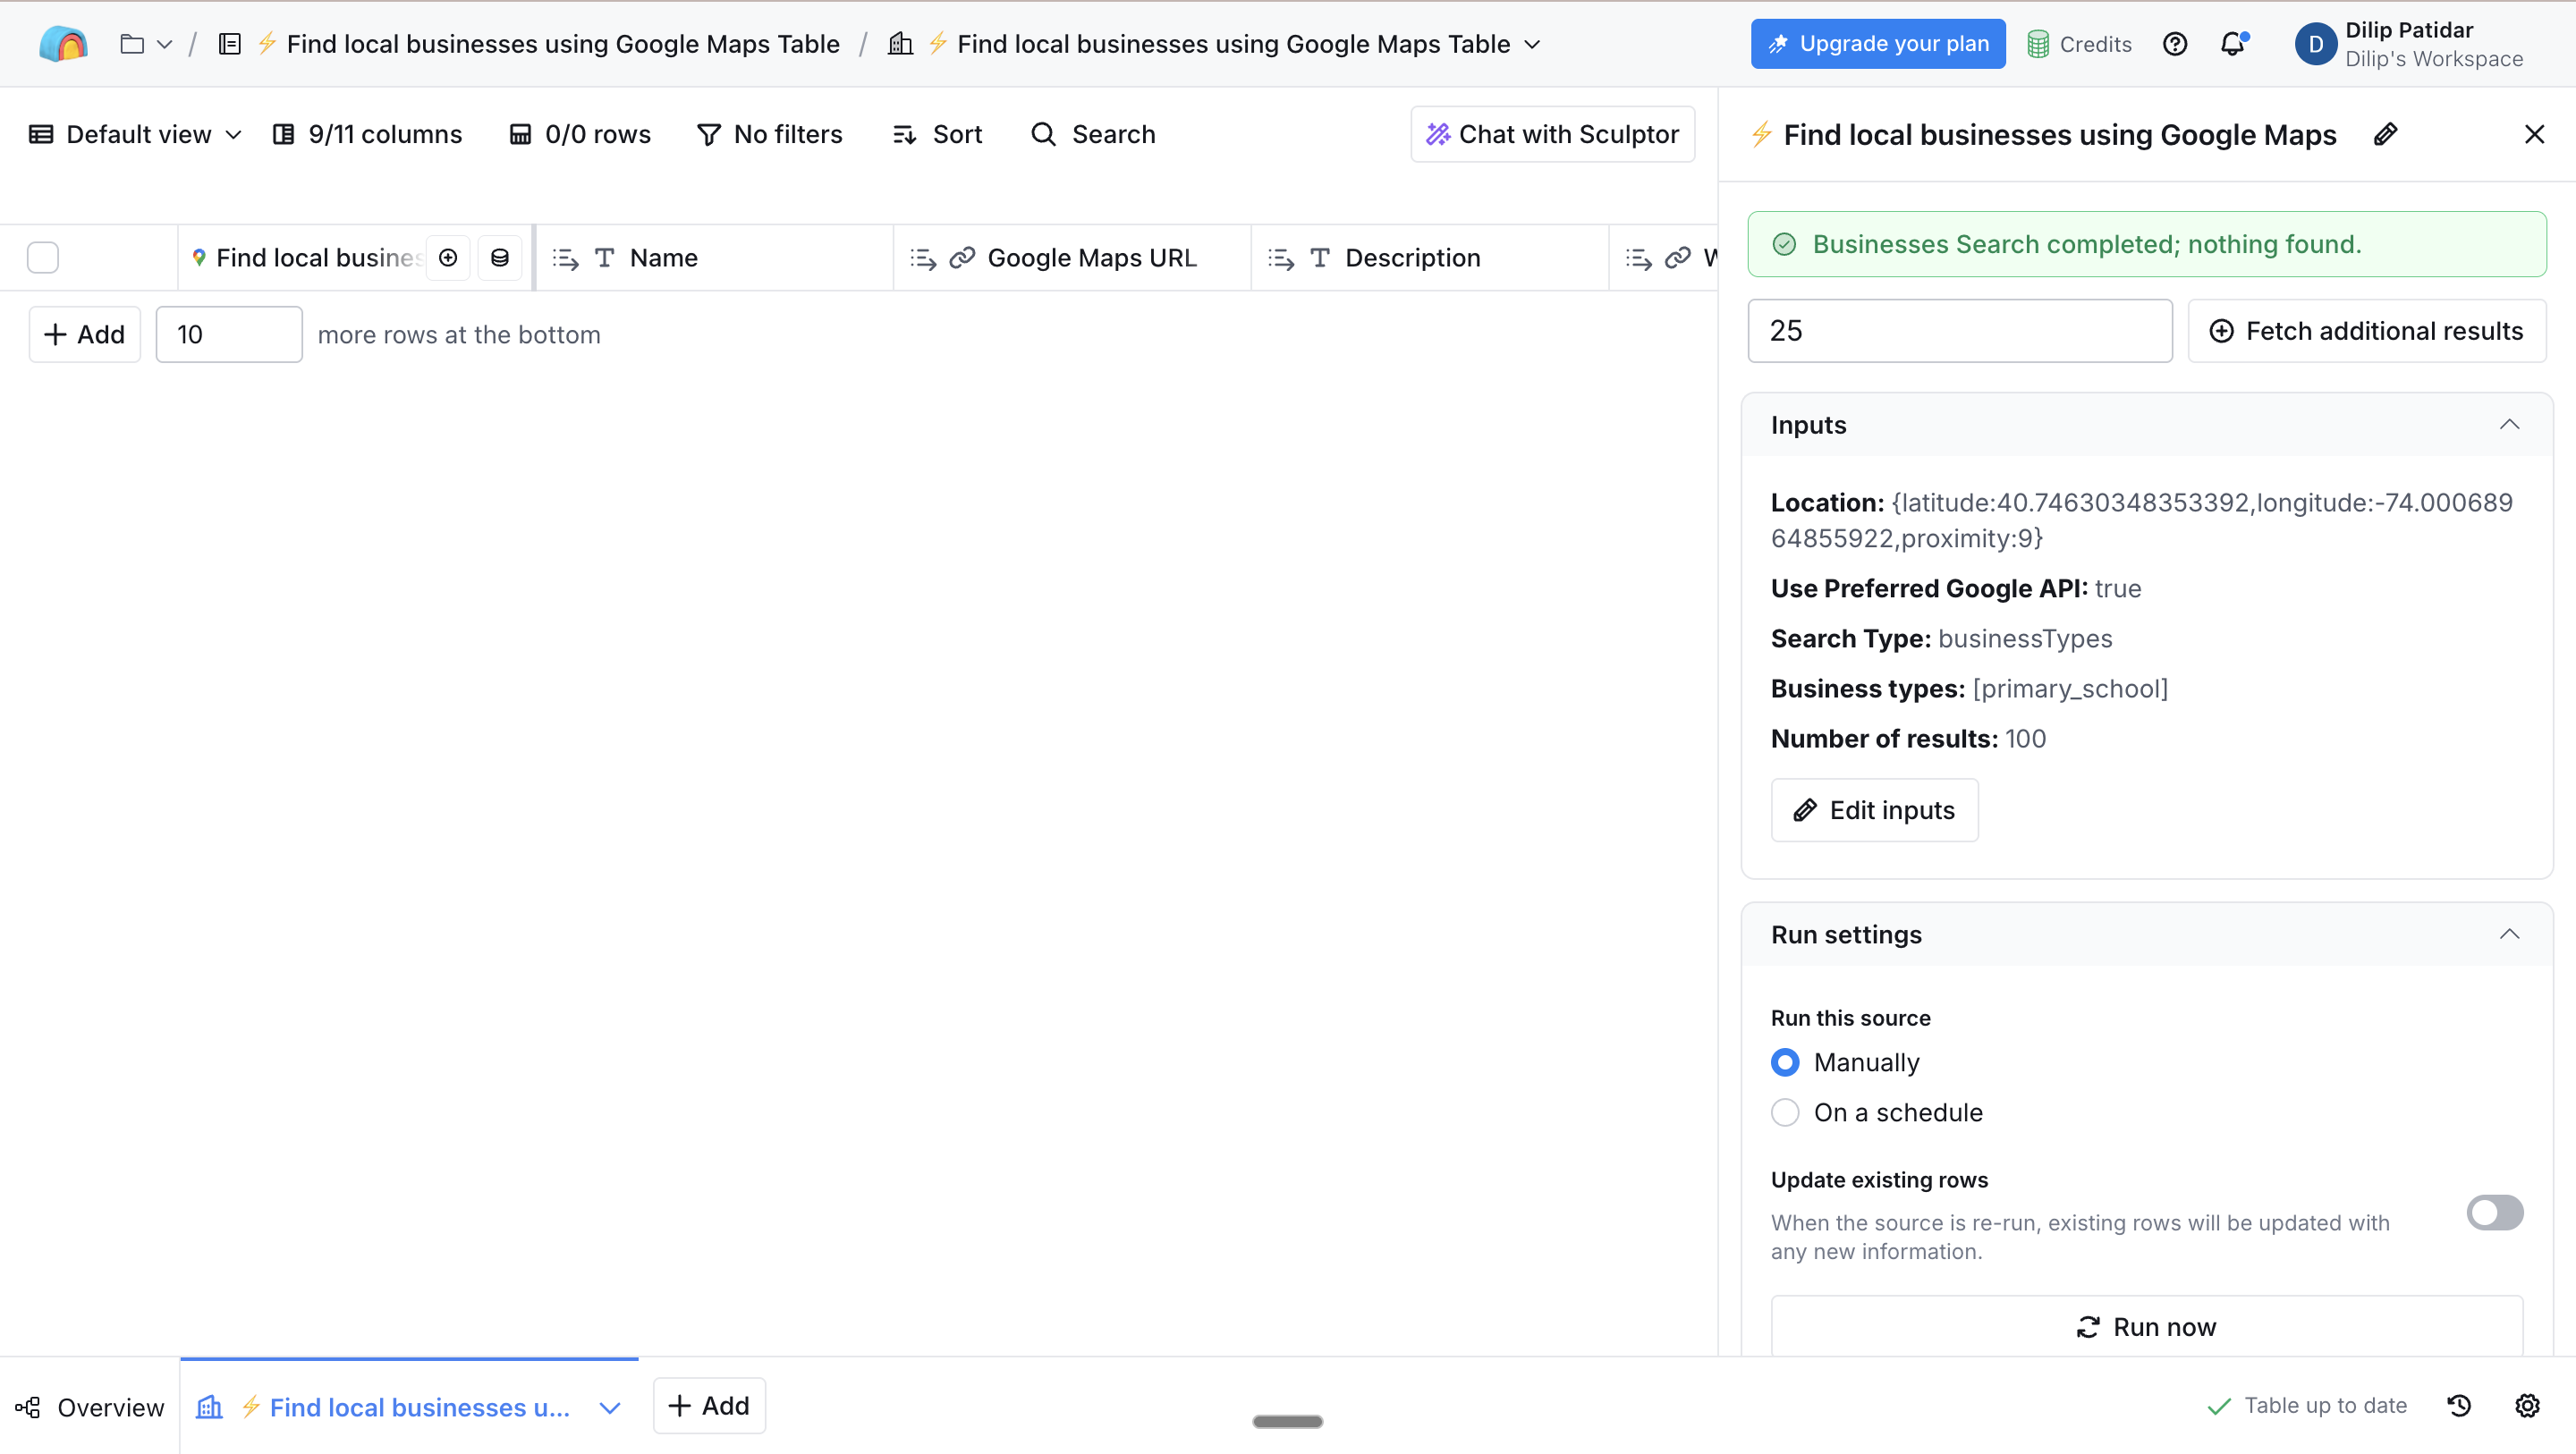The height and width of the screenshot is (1454, 2576).
Task: Check the select-all rows checkbox
Action: click(x=43, y=258)
